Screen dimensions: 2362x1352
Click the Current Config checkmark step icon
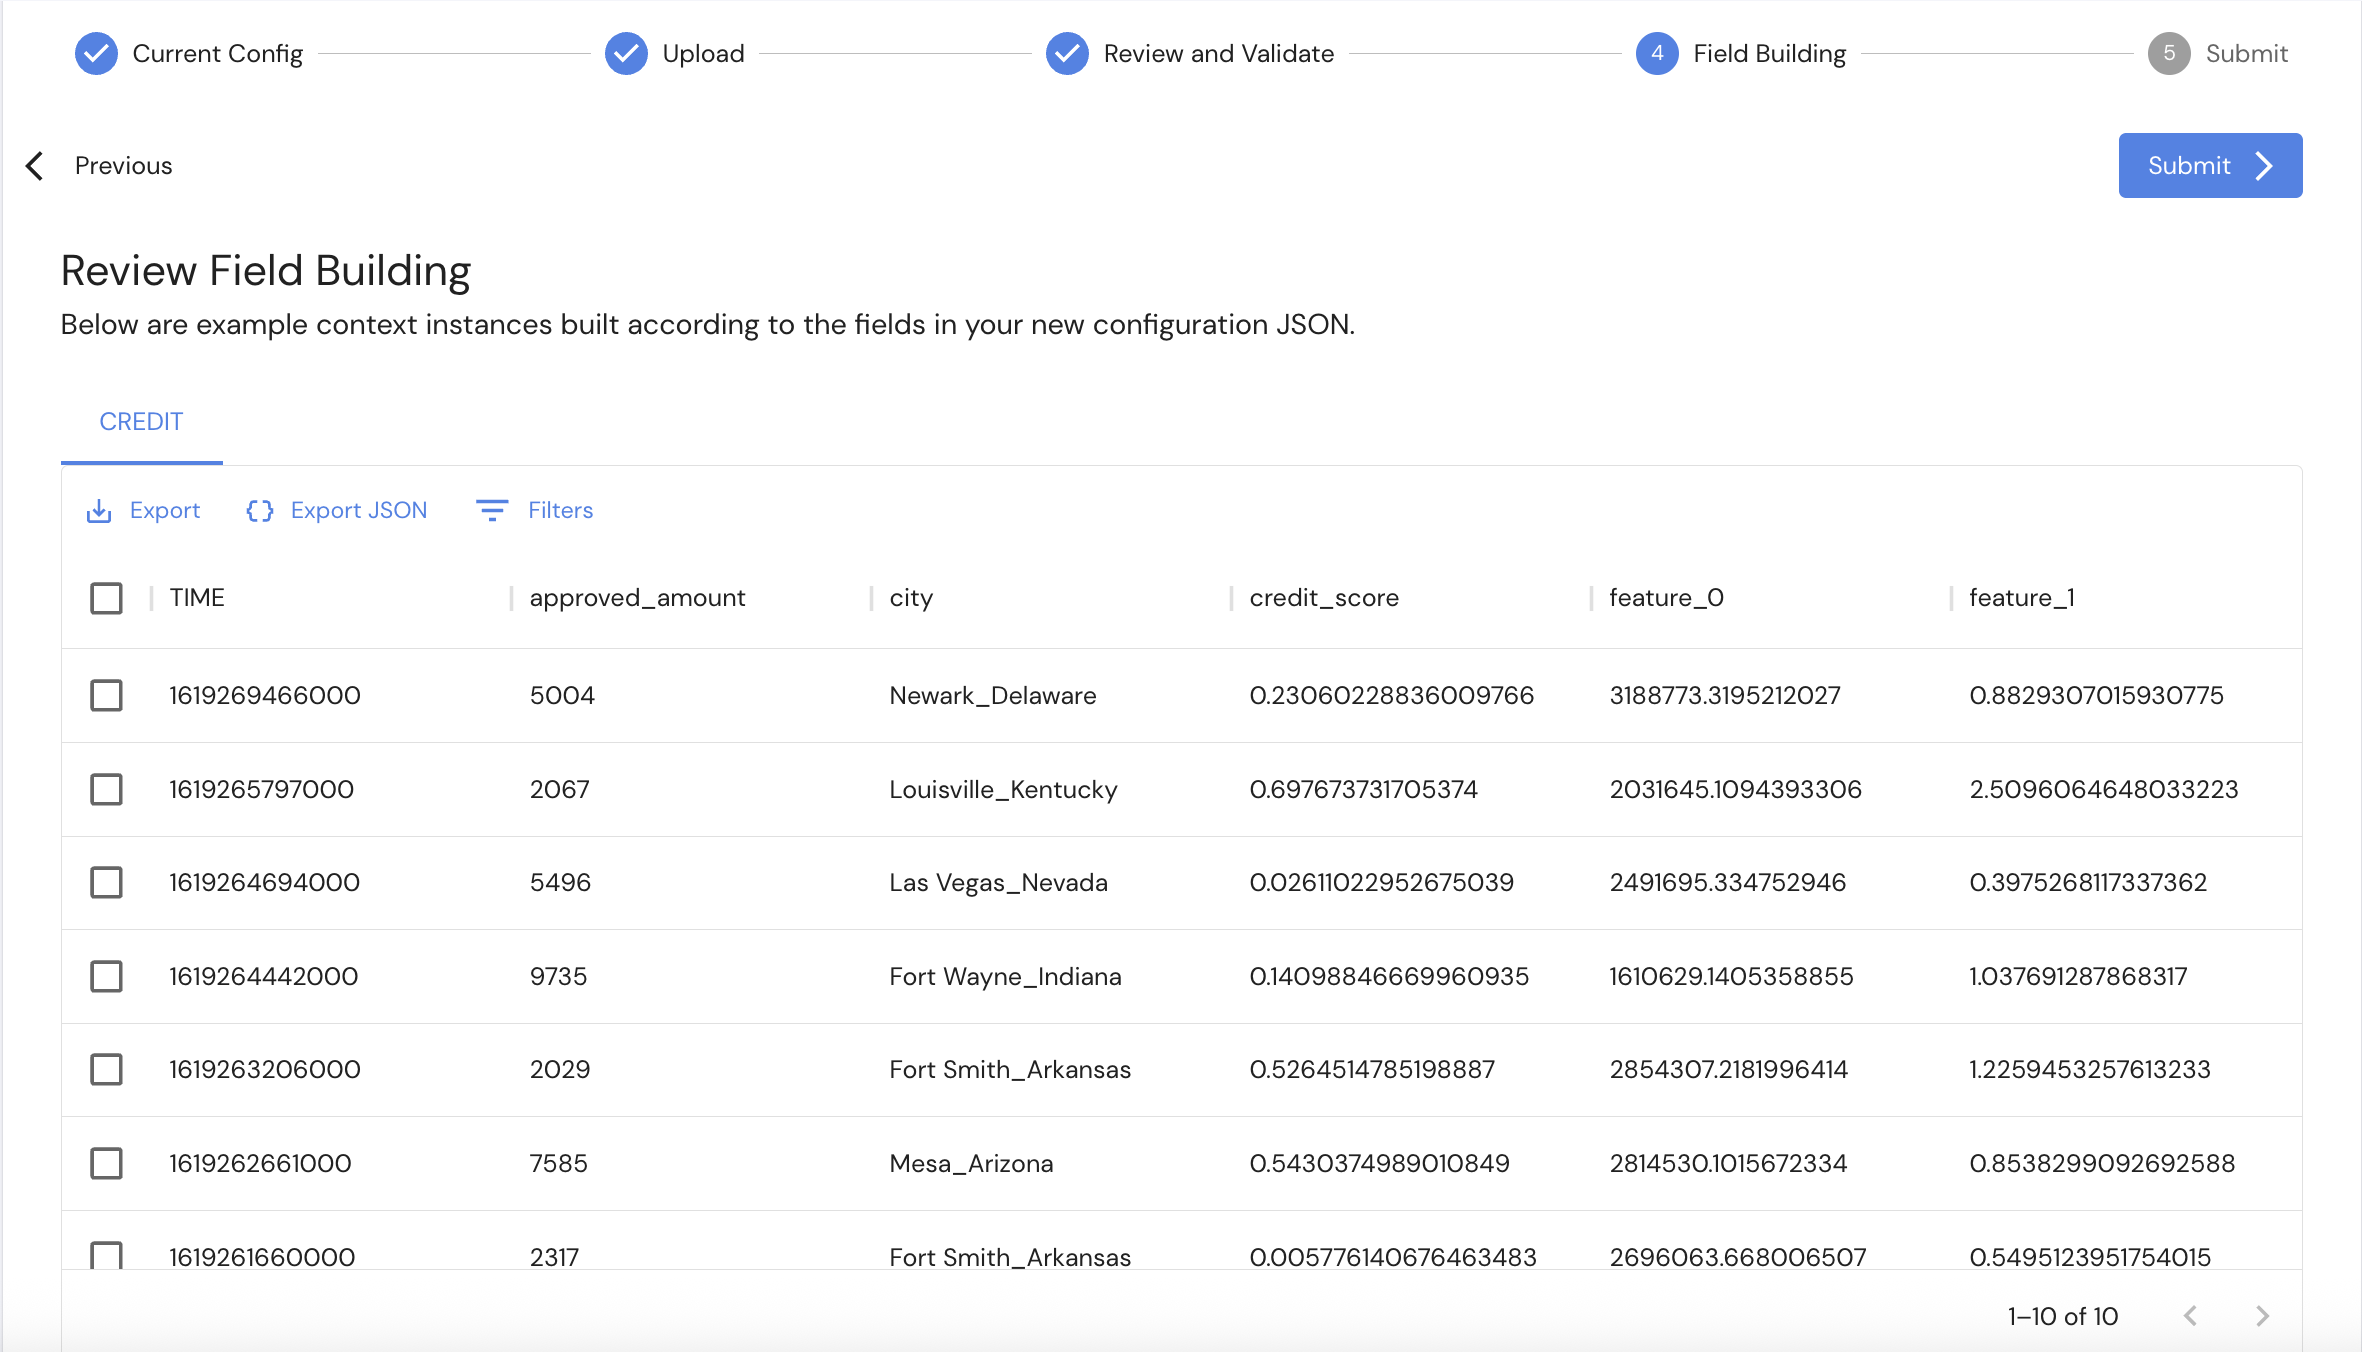pyautogui.click(x=96, y=53)
